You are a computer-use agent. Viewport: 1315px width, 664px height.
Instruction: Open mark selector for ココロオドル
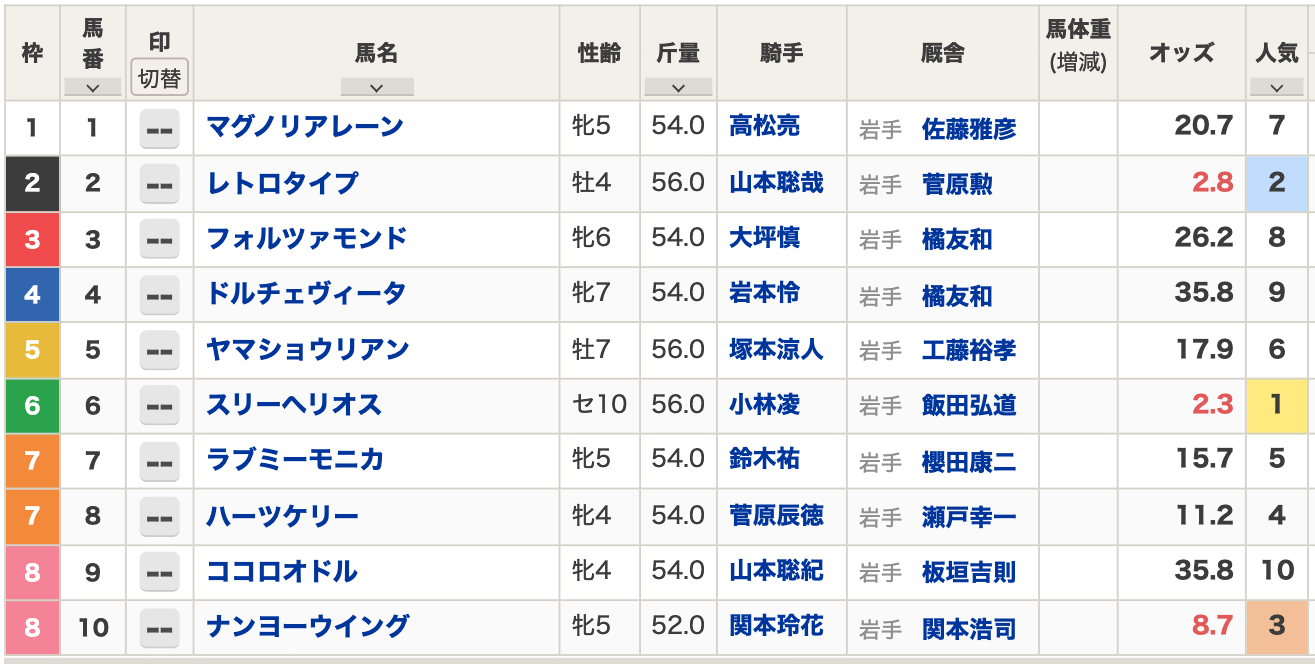[159, 572]
